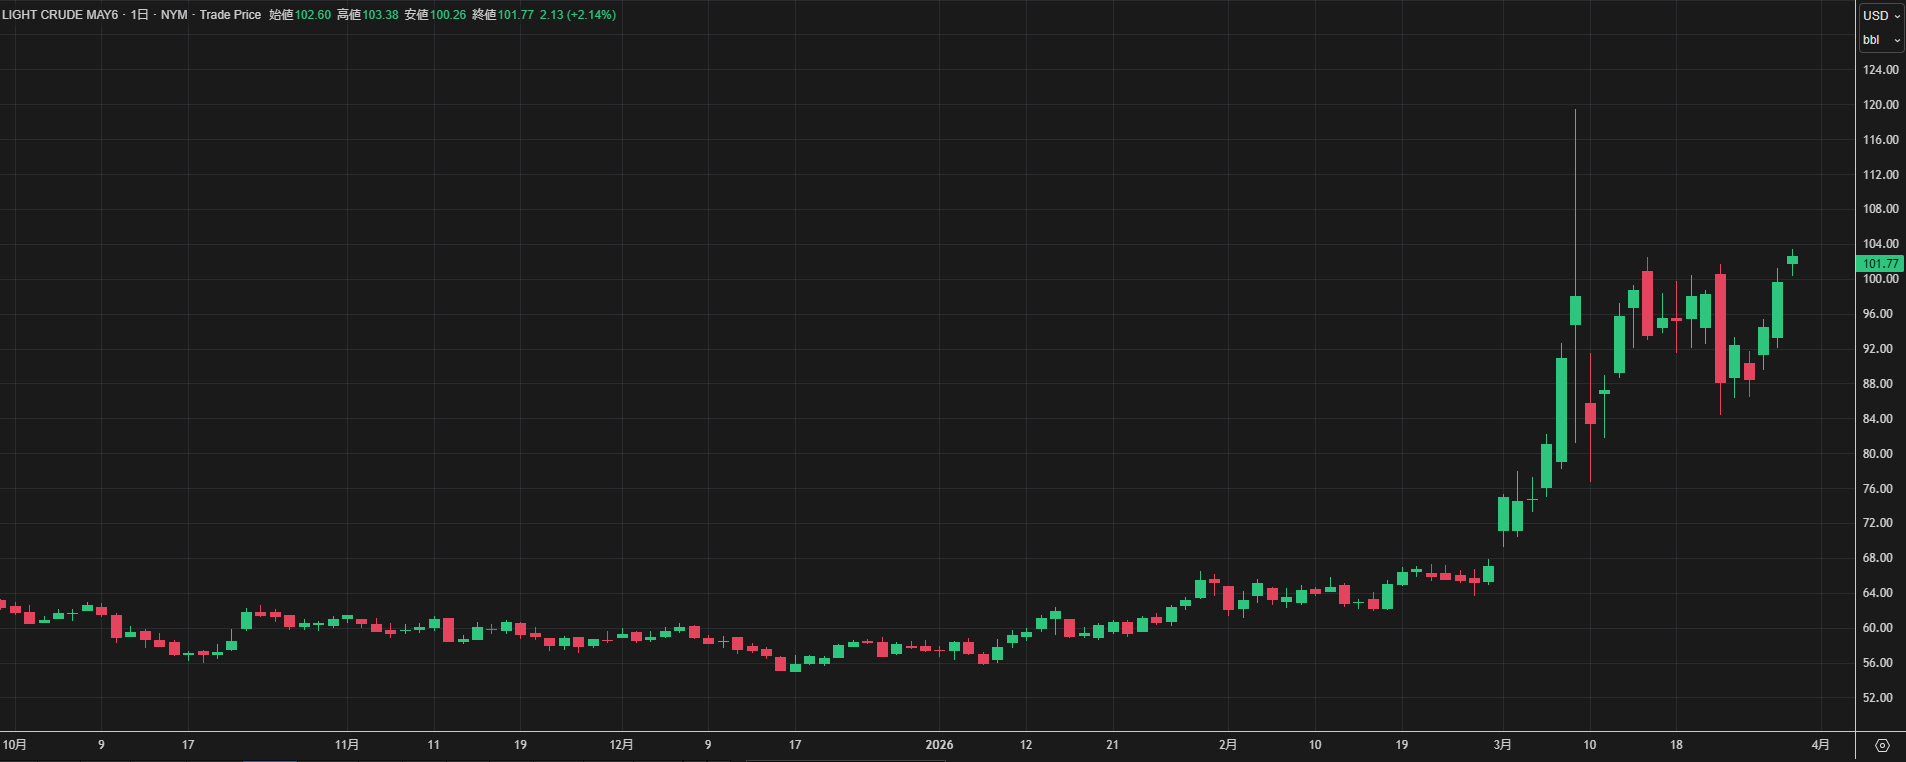Click the 52.00 price axis label

point(1877,698)
